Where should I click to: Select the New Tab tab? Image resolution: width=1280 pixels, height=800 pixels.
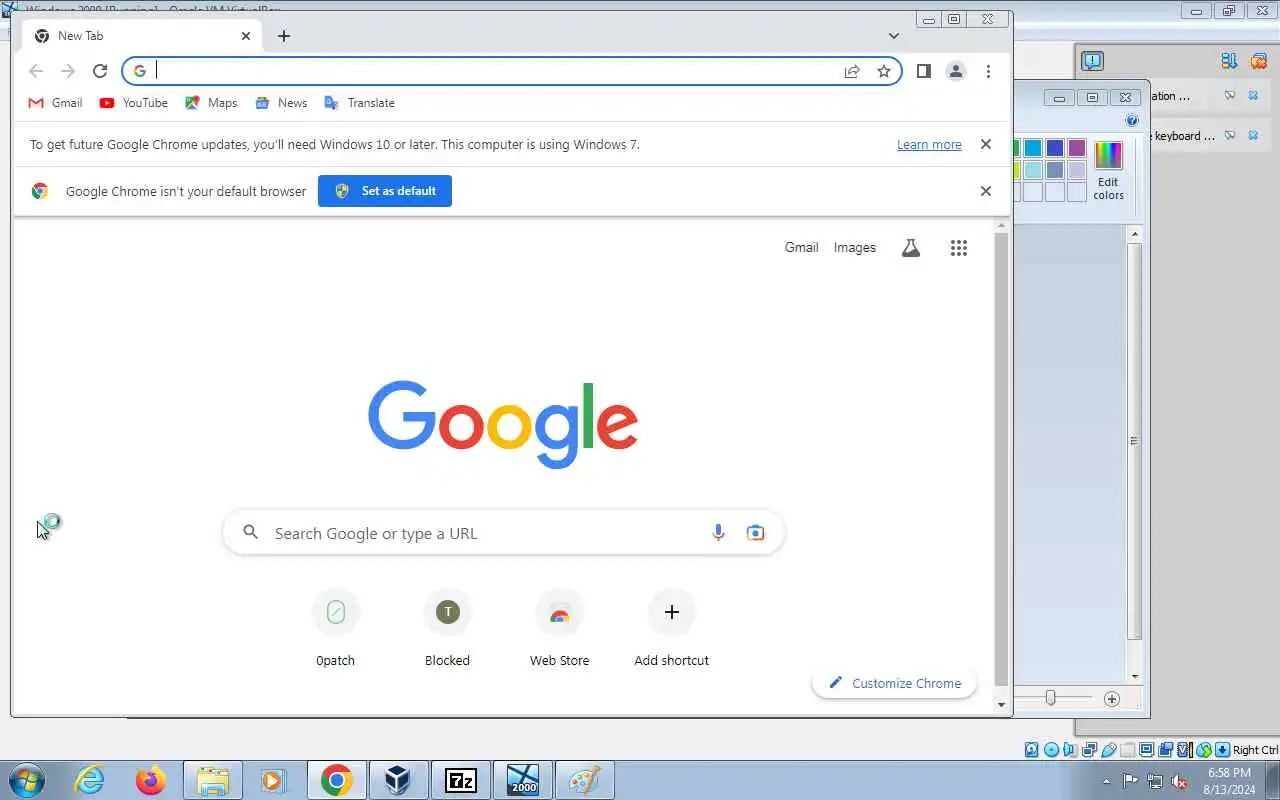point(142,36)
